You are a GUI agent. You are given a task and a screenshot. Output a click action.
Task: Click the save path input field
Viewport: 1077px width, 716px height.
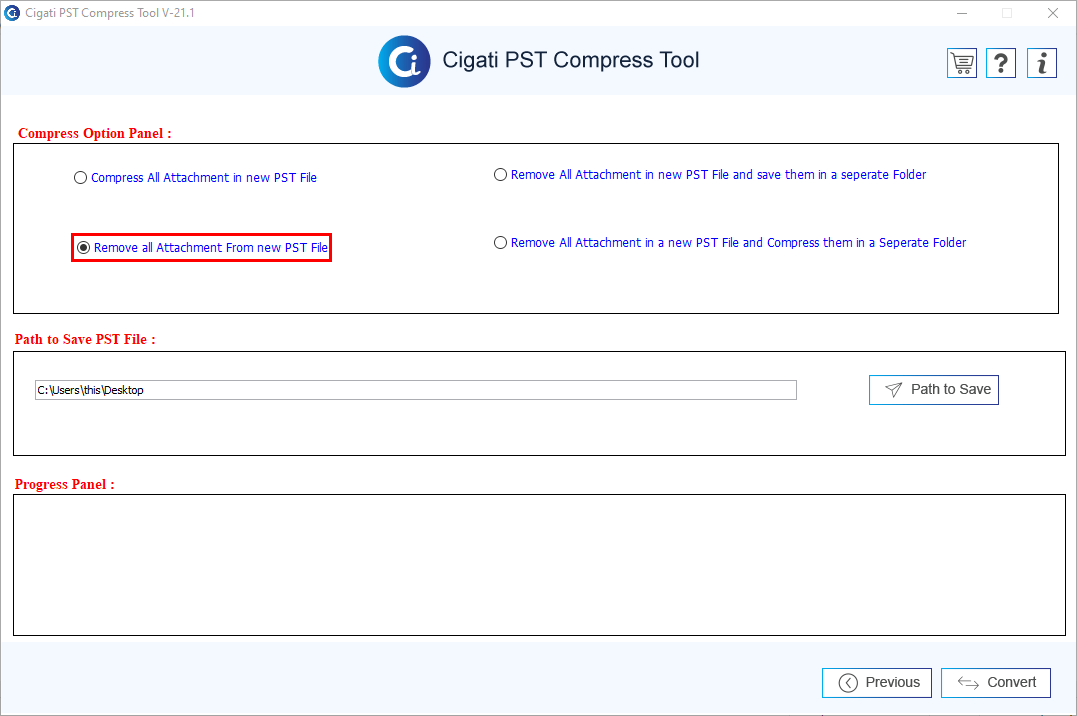(416, 390)
